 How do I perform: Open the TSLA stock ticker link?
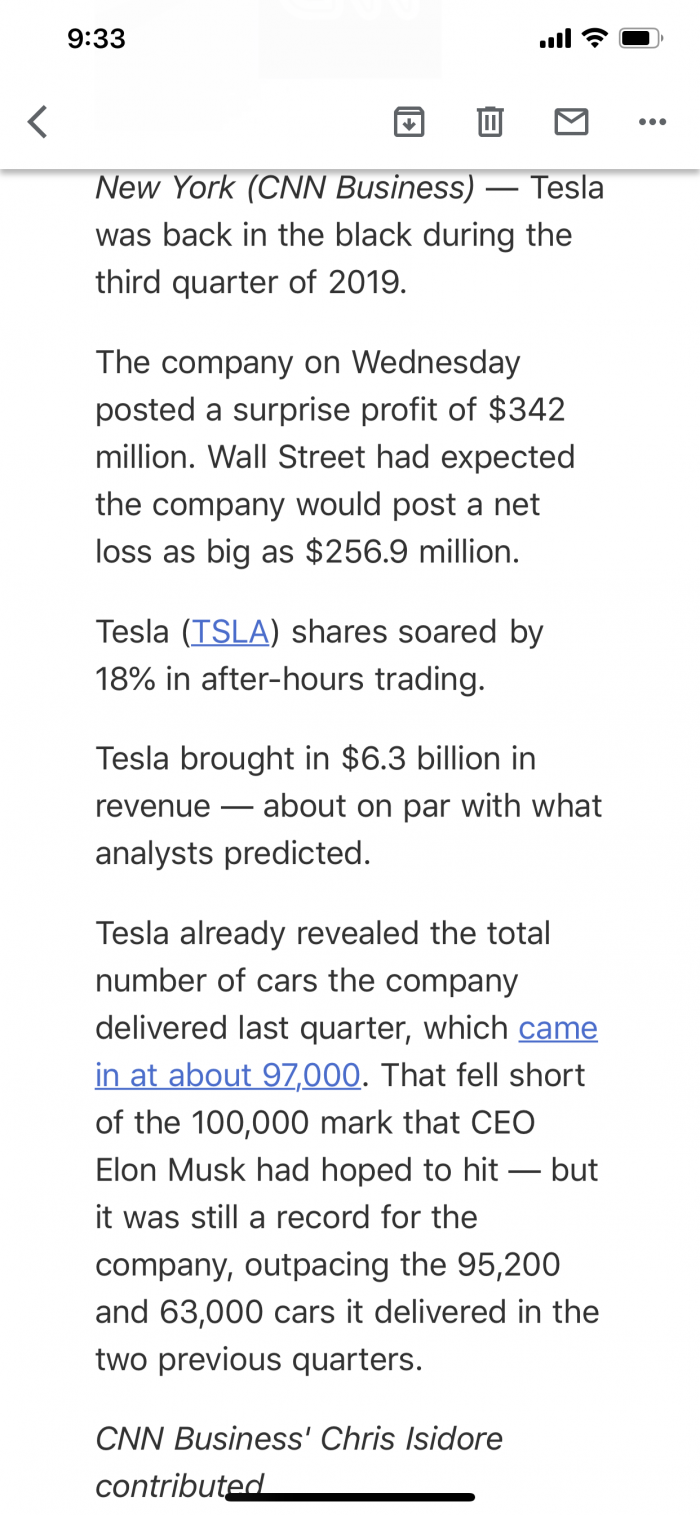click(x=230, y=632)
